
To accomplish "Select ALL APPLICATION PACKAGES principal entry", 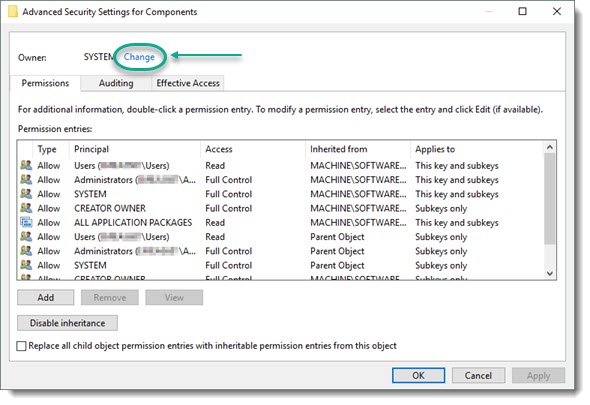I will click(x=133, y=222).
